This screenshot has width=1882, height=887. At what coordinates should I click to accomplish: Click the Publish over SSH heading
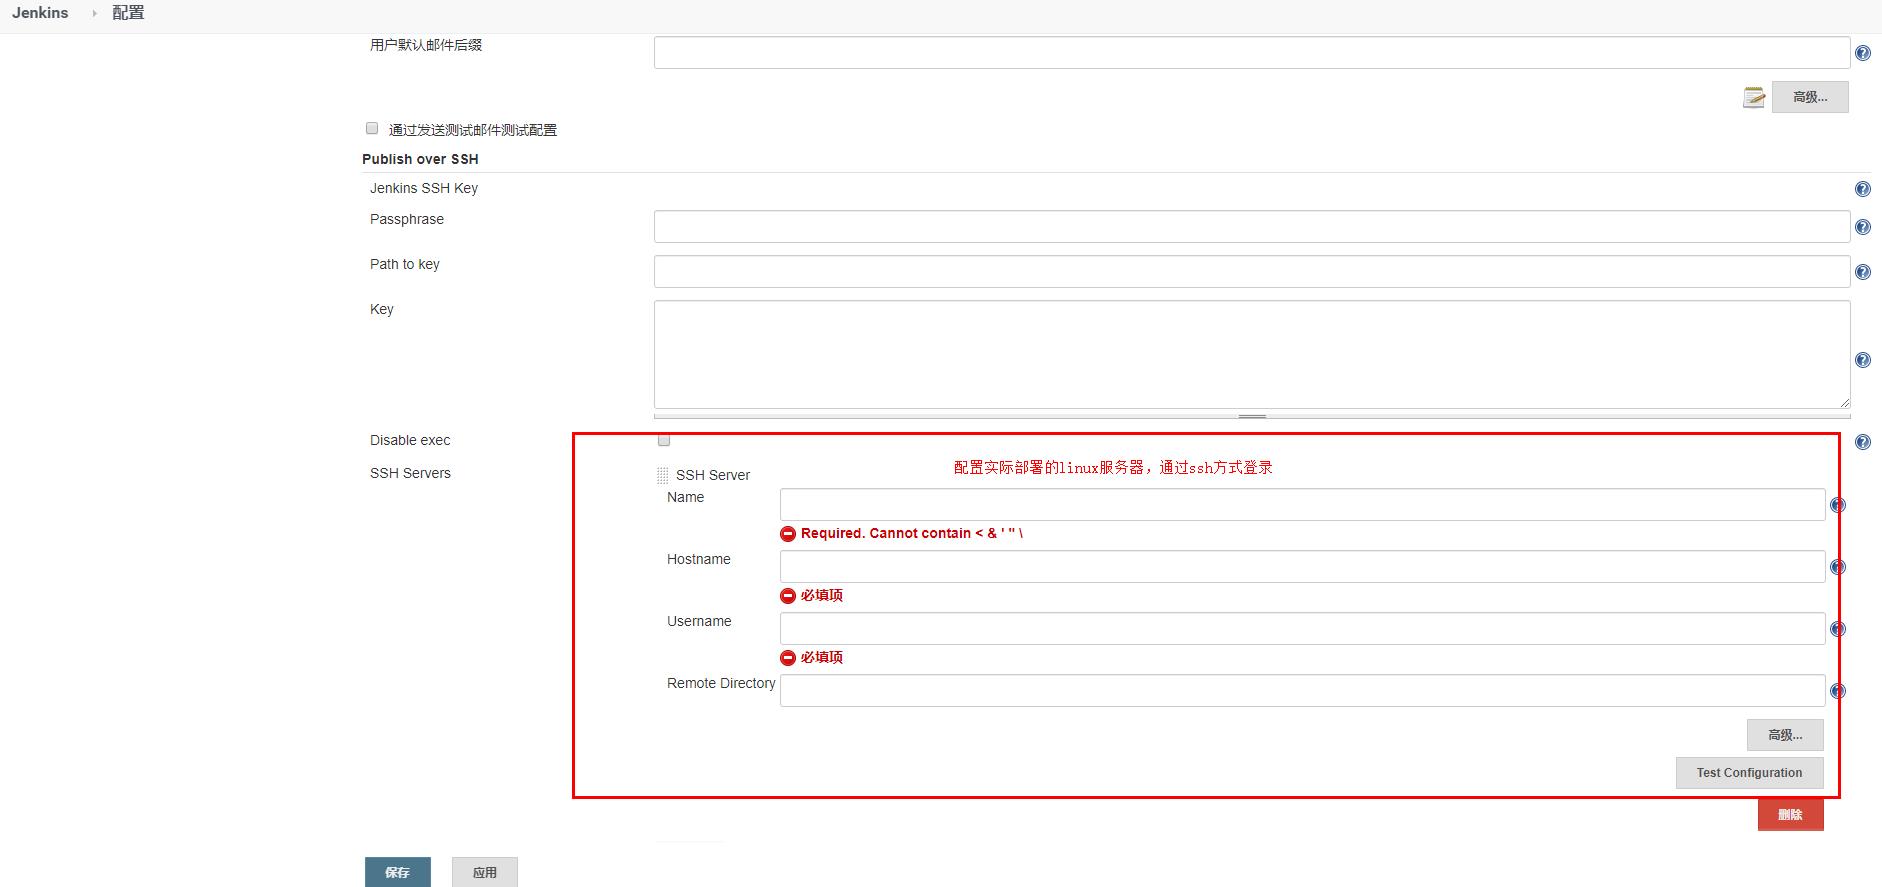tap(420, 159)
